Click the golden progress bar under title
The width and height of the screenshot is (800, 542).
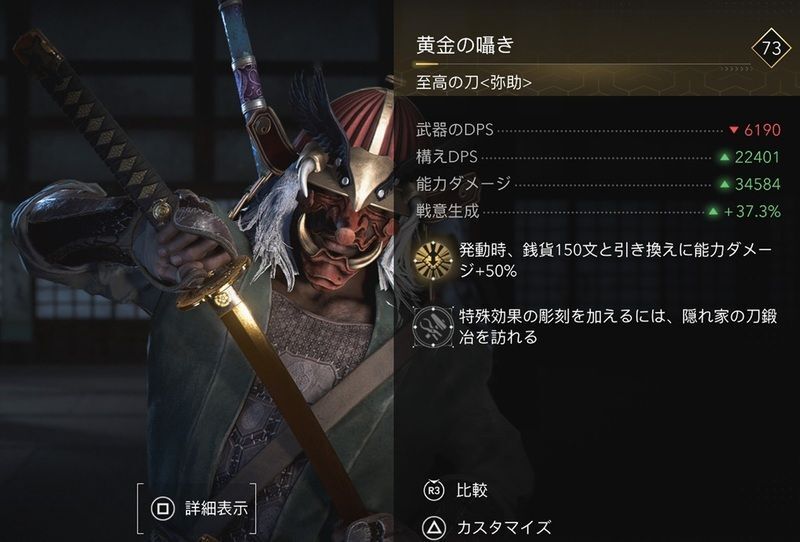583,65
